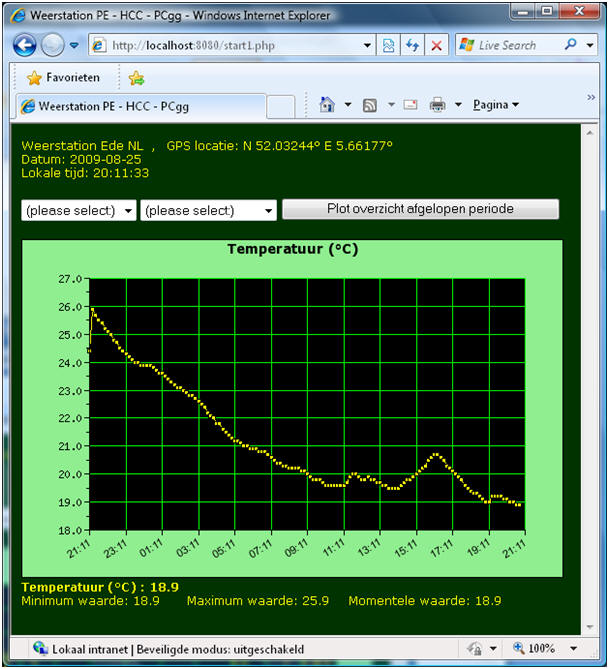Click the compatibility view icon in address bar

(388, 45)
